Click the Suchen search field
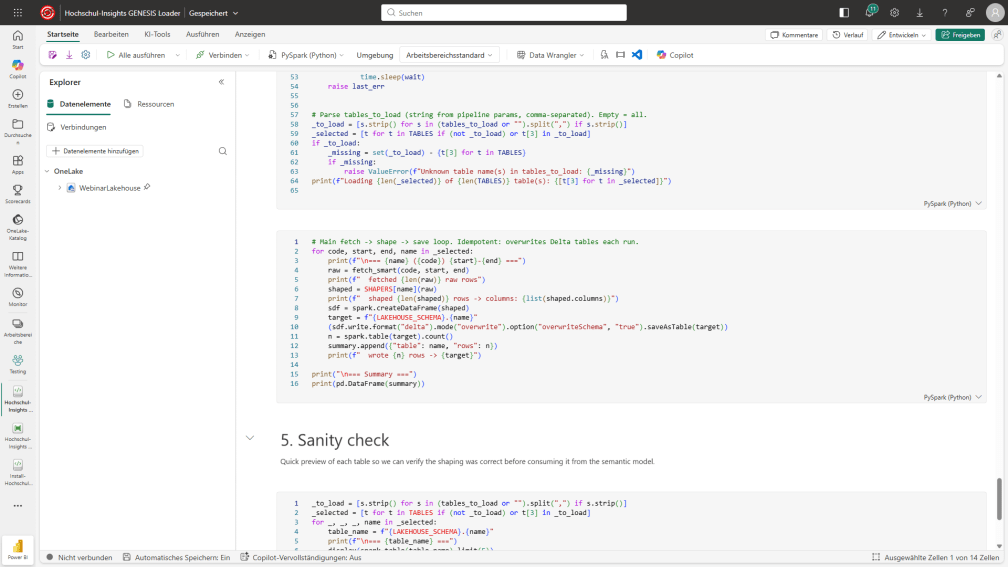The height and width of the screenshot is (567, 1008). pos(504,12)
